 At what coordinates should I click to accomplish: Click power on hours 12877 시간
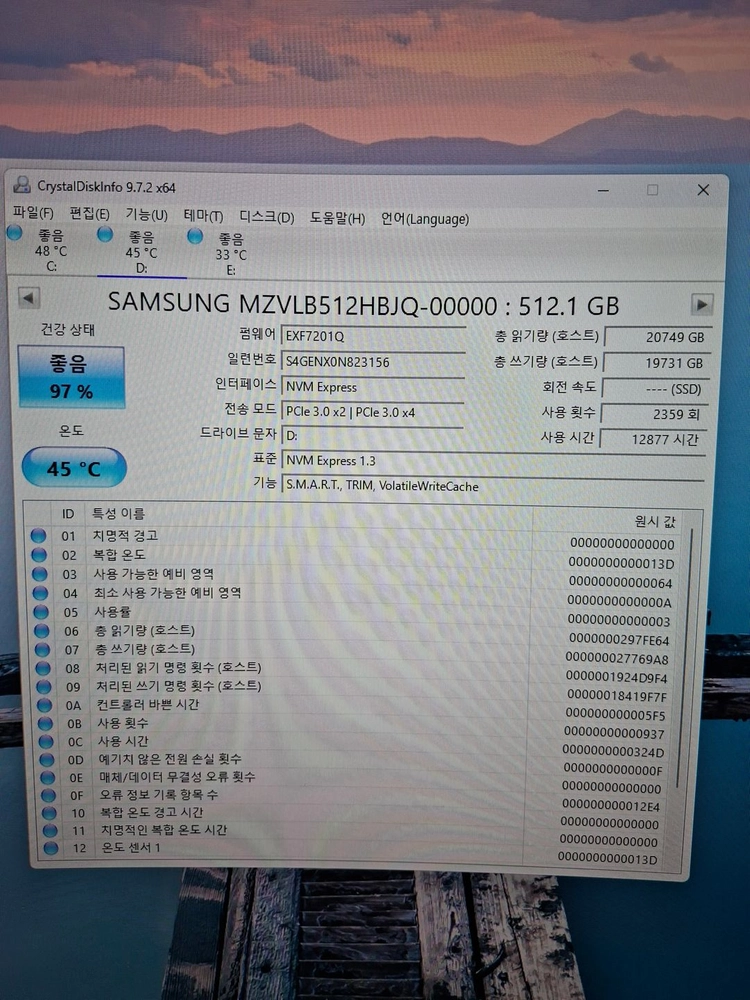click(x=652, y=439)
